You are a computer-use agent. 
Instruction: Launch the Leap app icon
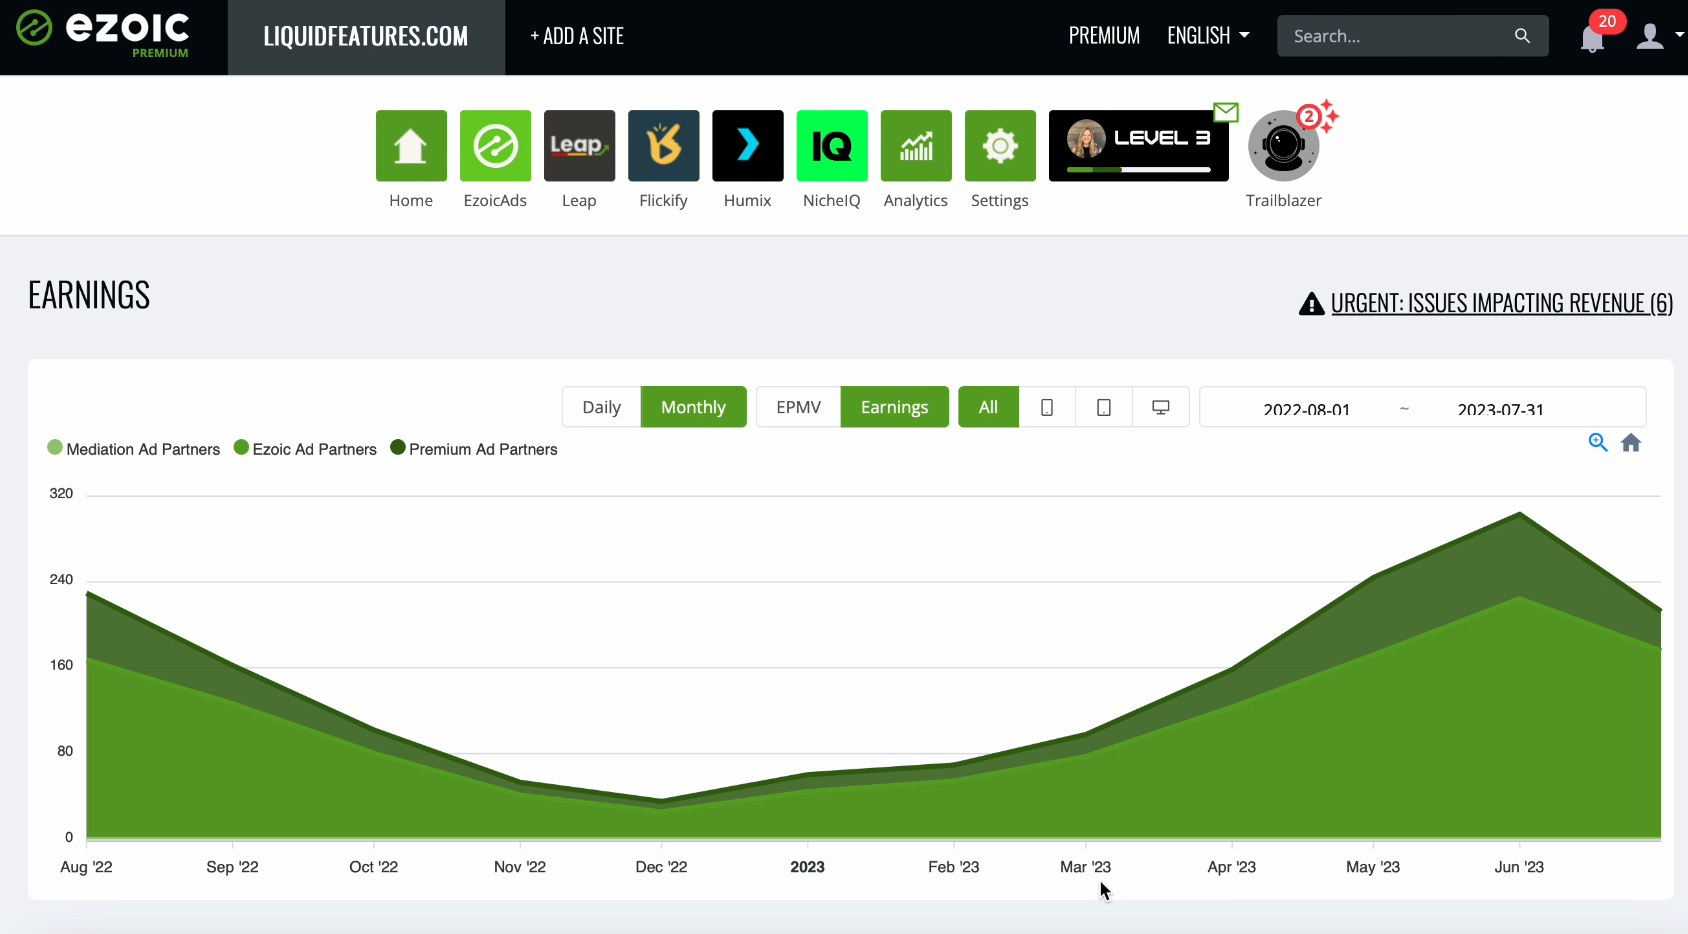(x=579, y=146)
